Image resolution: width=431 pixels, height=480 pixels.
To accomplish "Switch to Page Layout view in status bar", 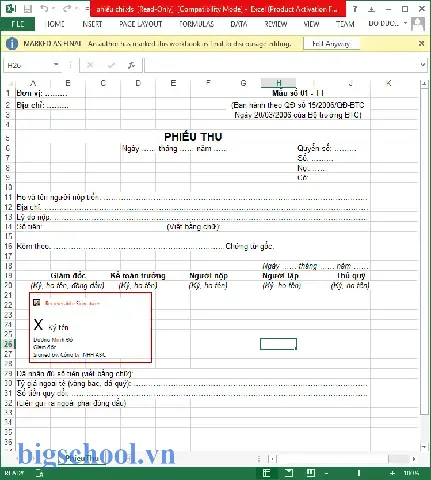I will tap(289, 473).
